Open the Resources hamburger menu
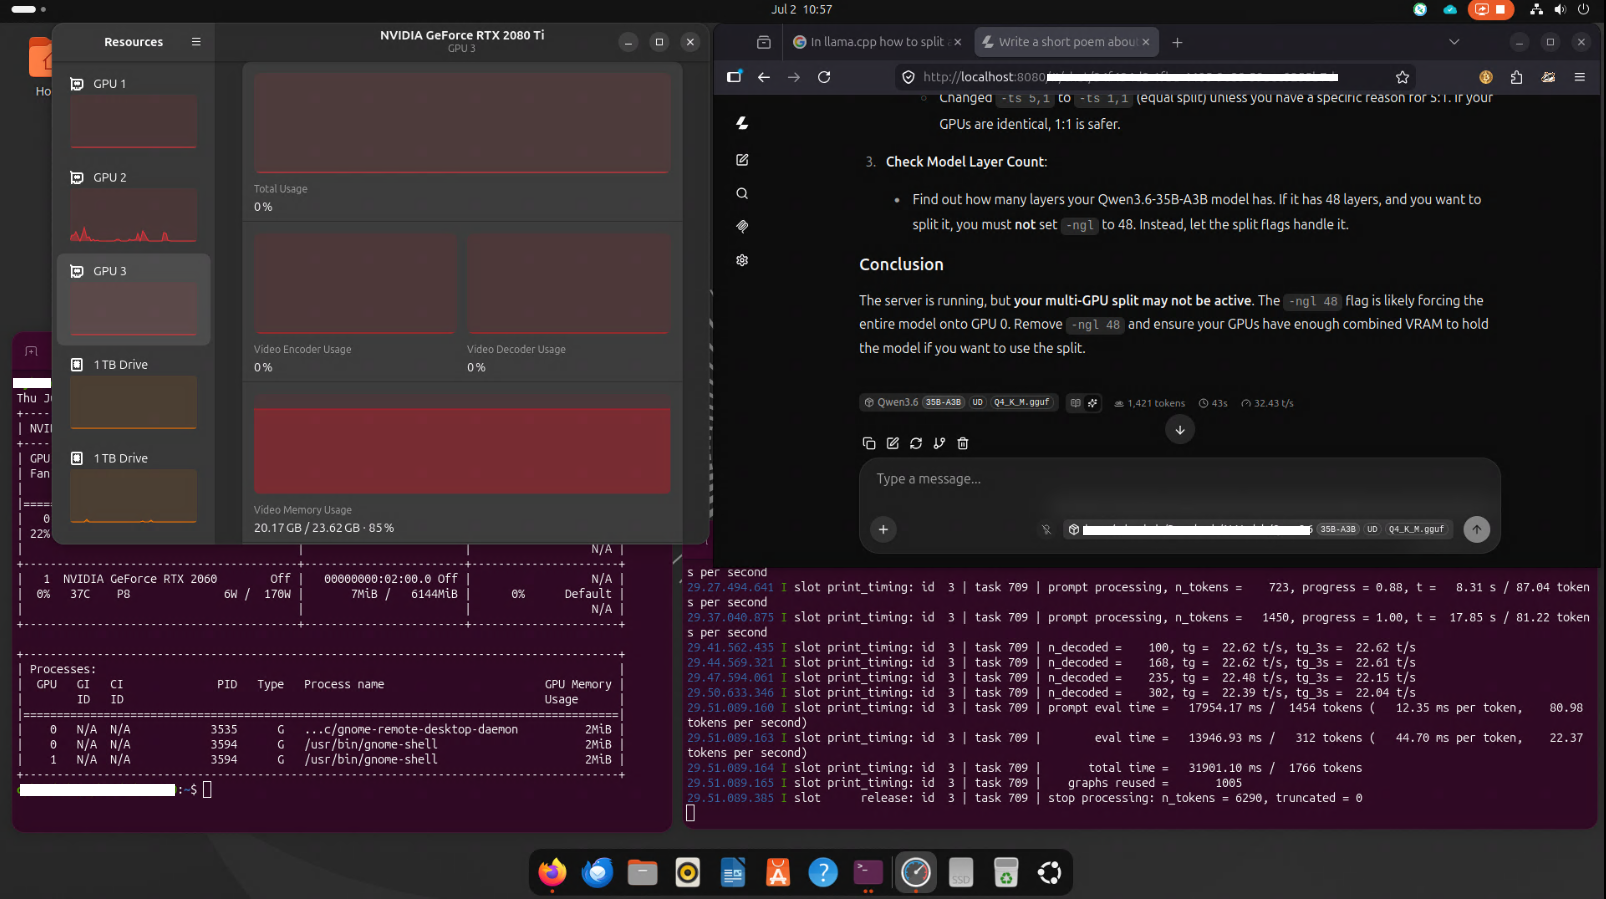1606x899 pixels. tap(196, 42)
